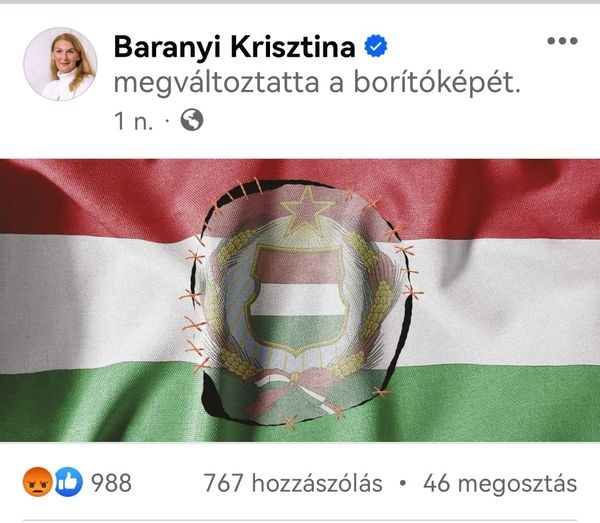Click the '1 n.' post timestamp
This screenshot has width=600, height=523.
(134, 121)
